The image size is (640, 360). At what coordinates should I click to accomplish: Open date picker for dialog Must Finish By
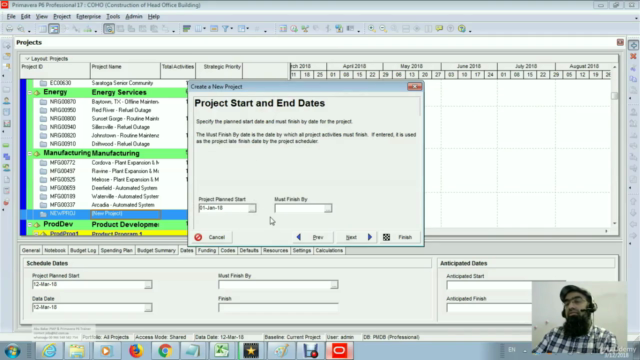click(x=328, y=208)
